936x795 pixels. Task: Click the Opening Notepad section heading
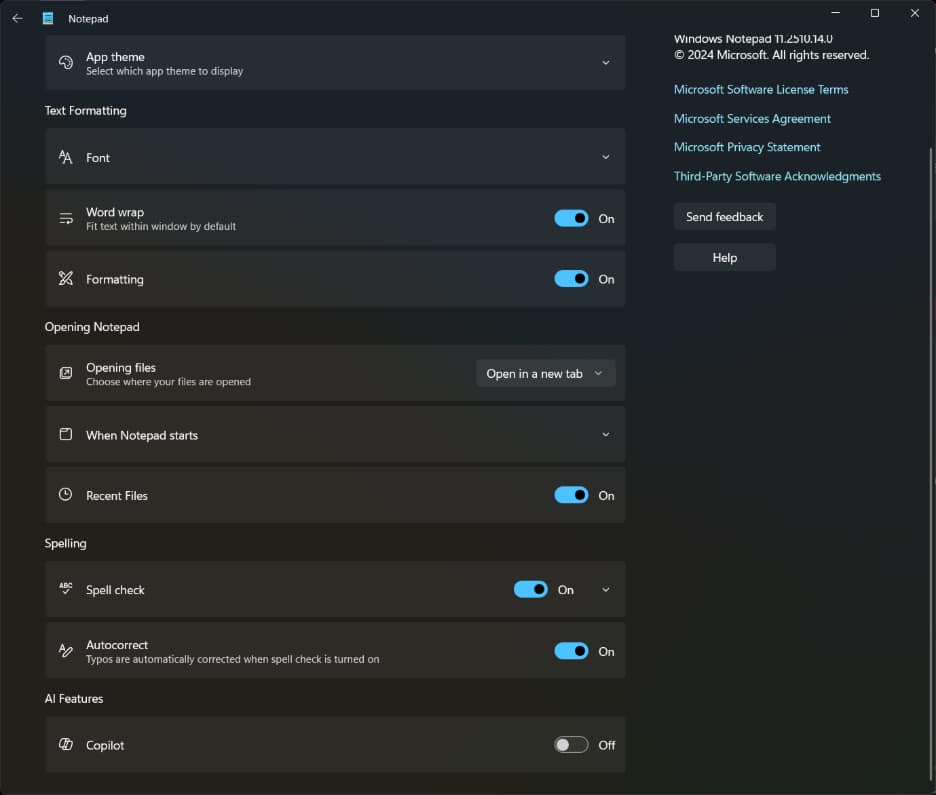click(92, 326)
